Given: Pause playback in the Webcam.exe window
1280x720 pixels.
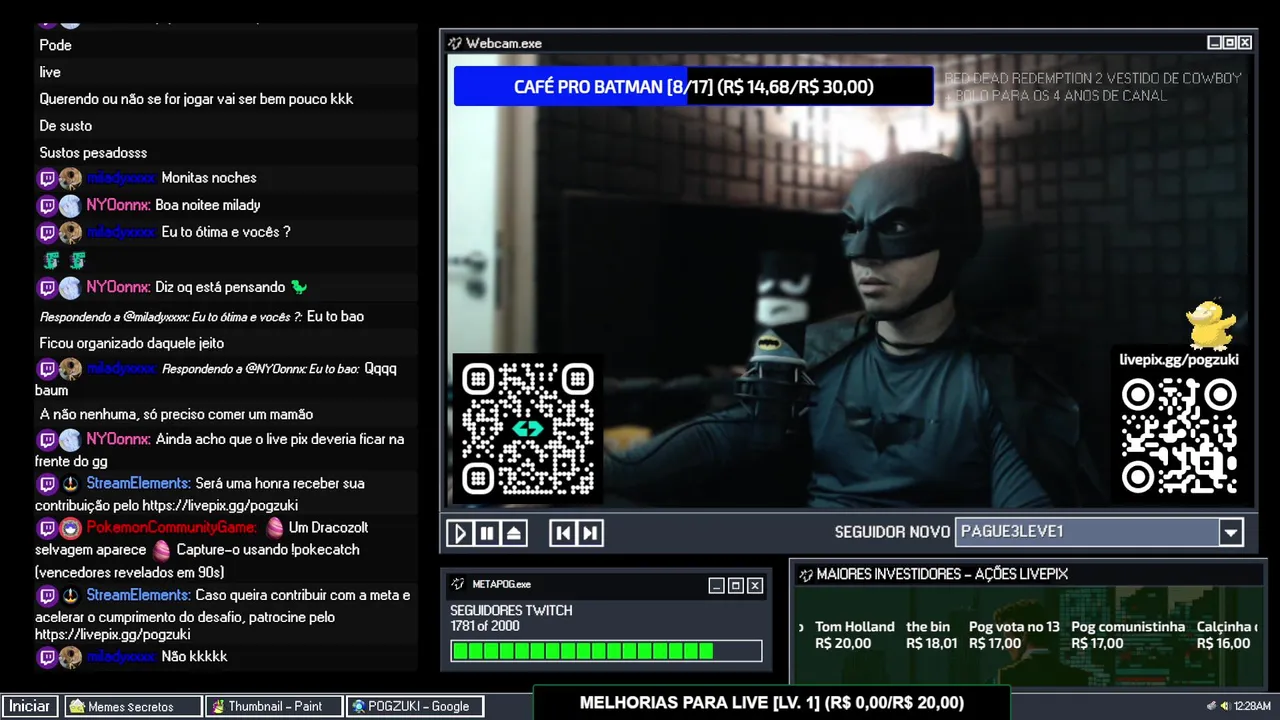Looking at the screenshot, I should pos(487,533).
